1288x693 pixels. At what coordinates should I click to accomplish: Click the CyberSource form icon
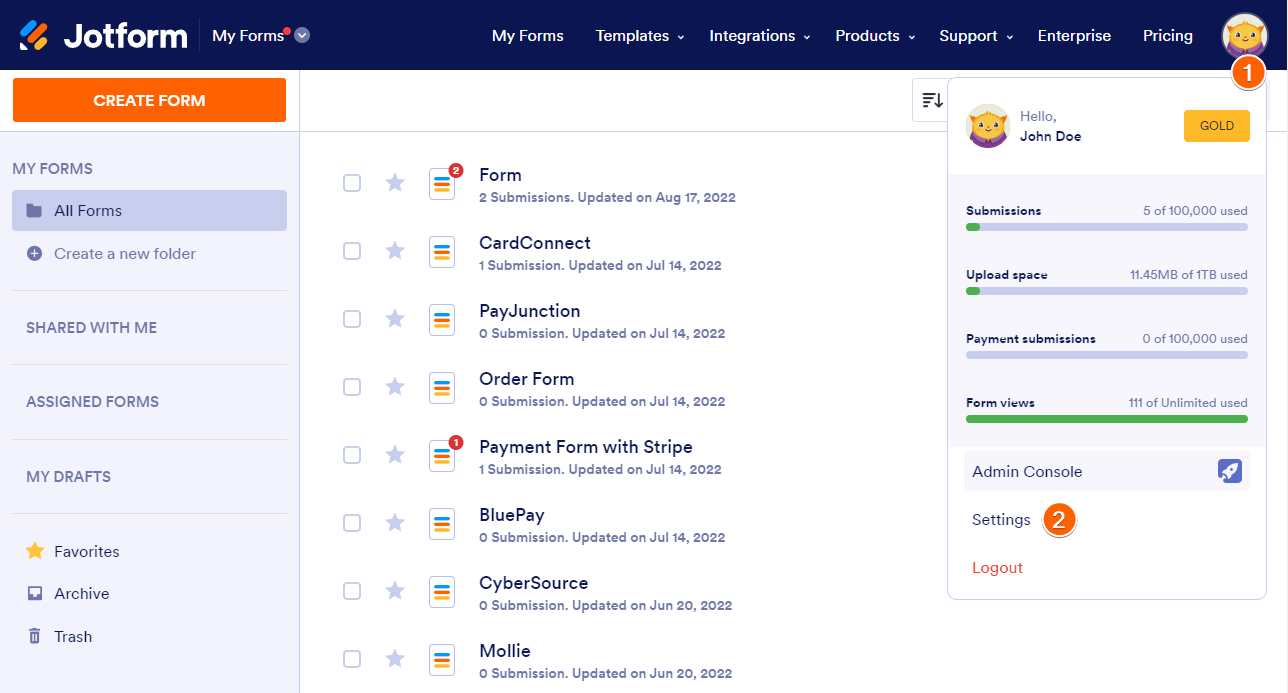tap(442, 592)
